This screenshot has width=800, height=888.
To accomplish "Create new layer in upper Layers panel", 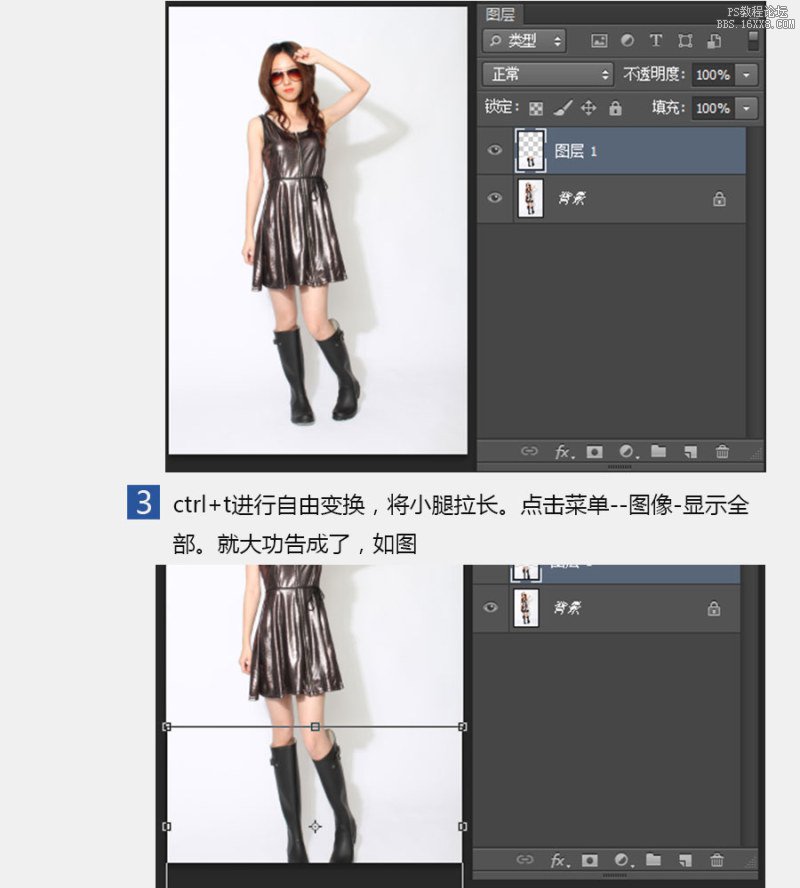I will click(x=690, y=452).
